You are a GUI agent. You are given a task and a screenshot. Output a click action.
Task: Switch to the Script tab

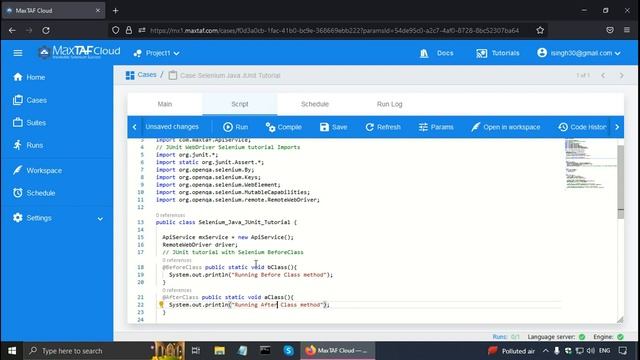click(240, 104)
